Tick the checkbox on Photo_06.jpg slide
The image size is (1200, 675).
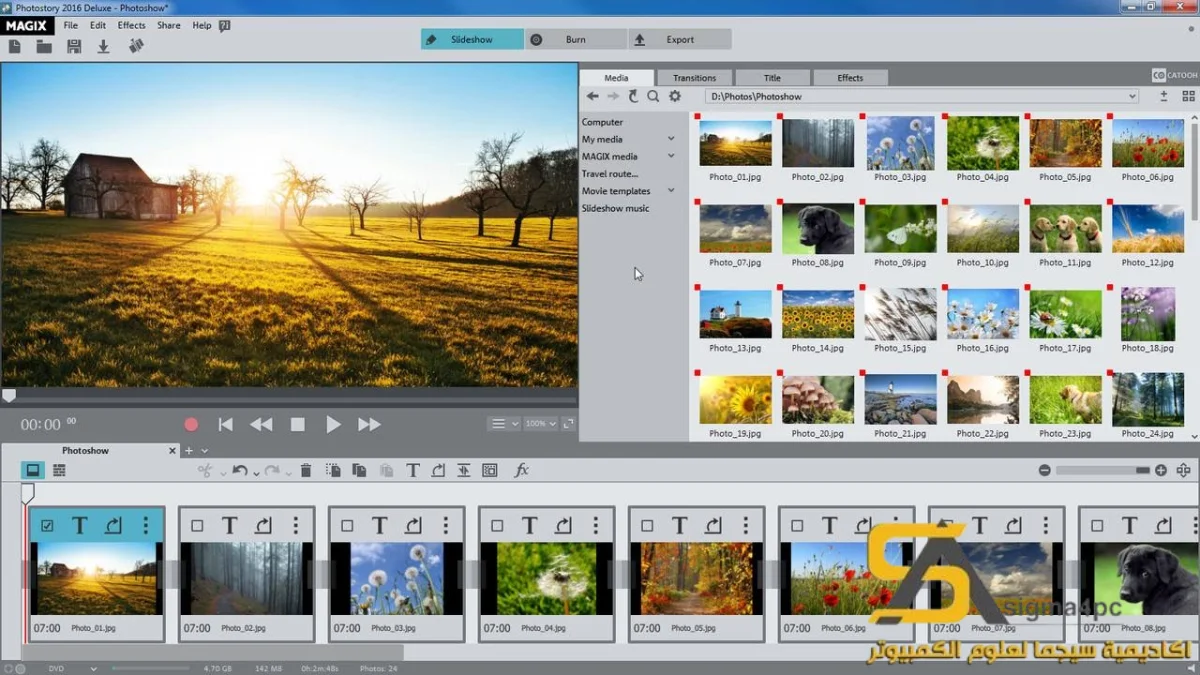(x=797, y=526)
